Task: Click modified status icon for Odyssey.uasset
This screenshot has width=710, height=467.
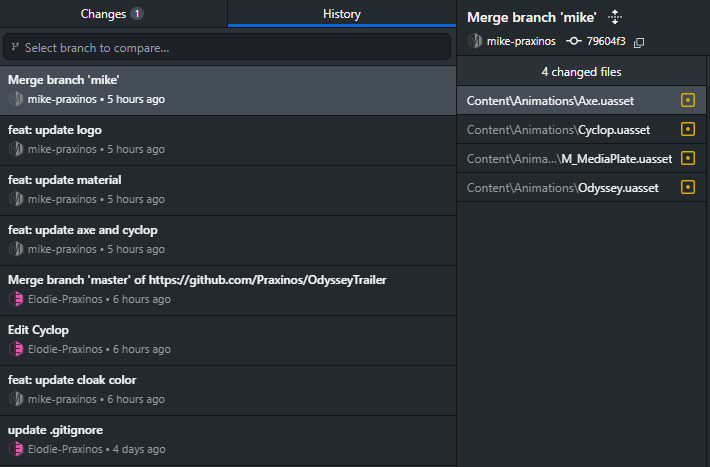Action: (x=687, y=188)
